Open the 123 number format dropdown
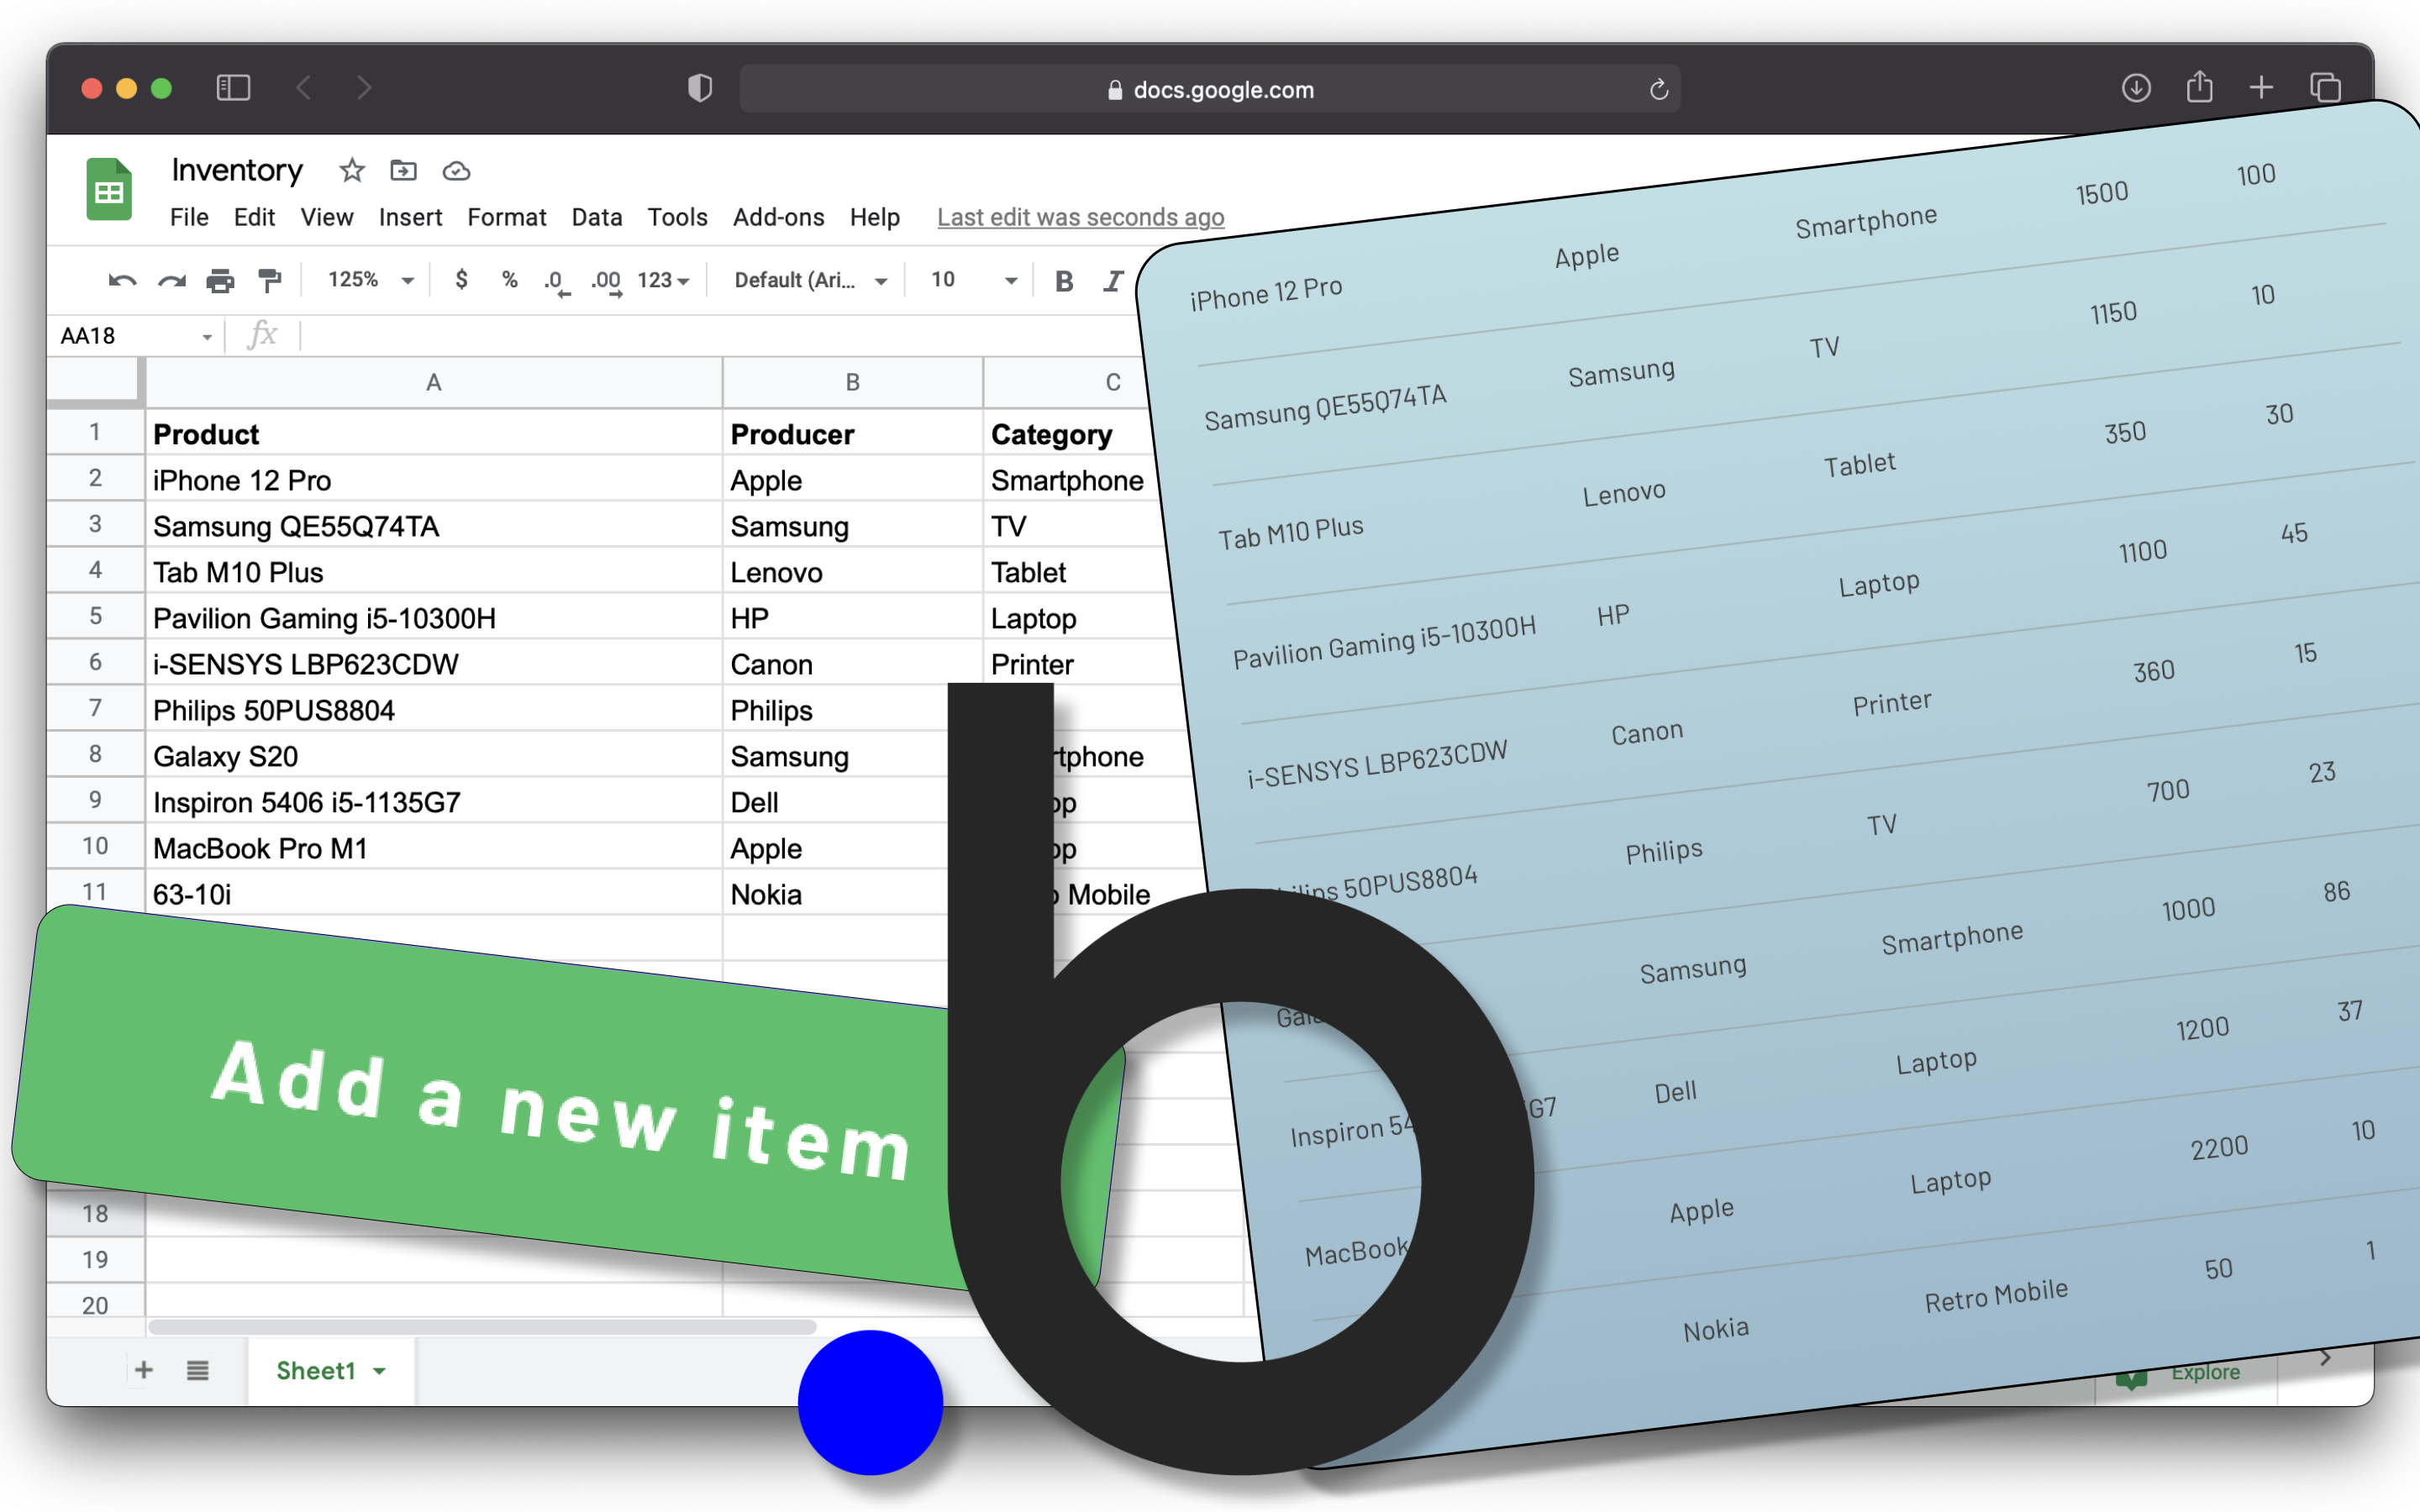Screen dimensions: 2420x1512 click(663, 281)
